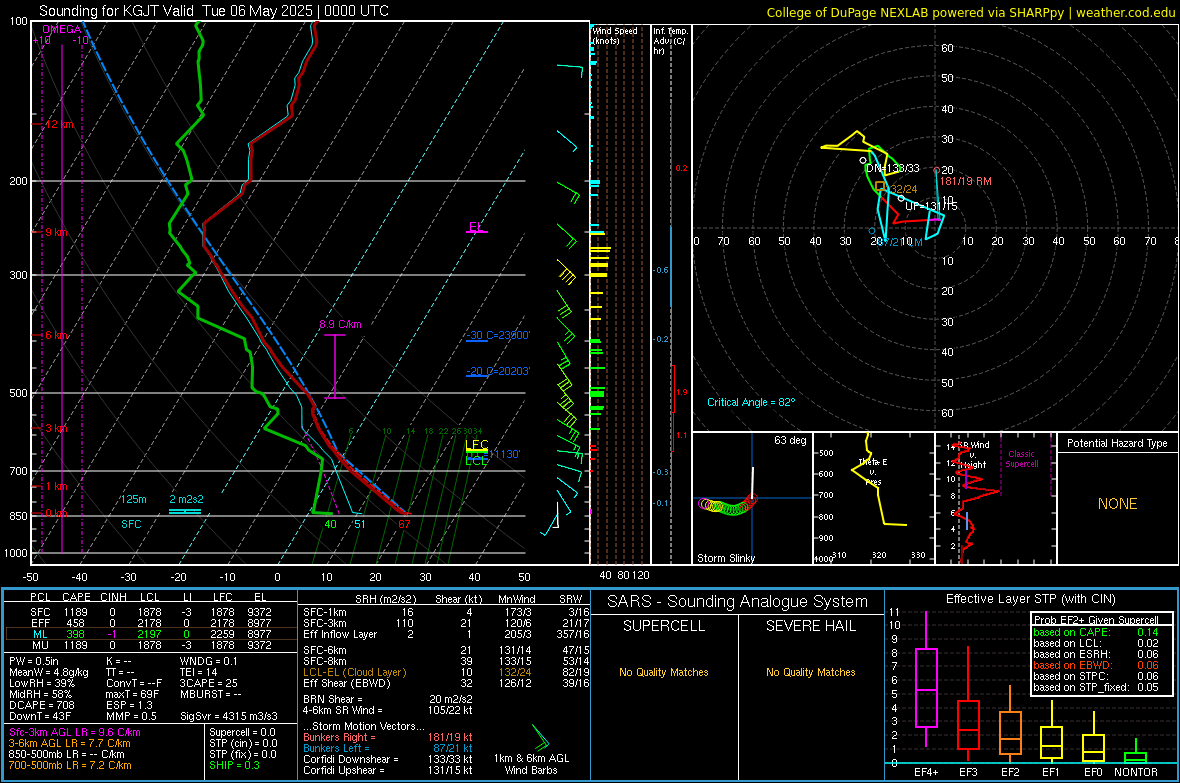Image resolution: width=1180 pixels, height=783 pixels.
Task: Click the magenta EL level marker
Action: point(476,227)
